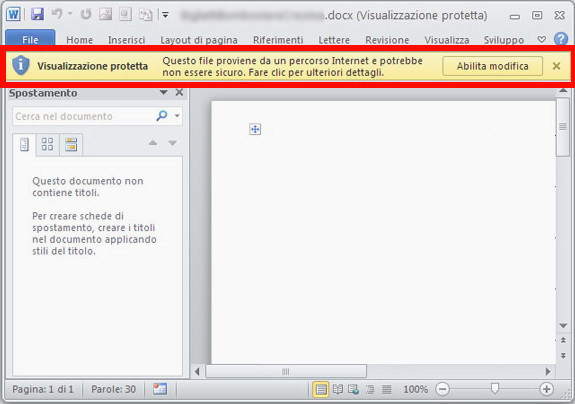Switch to Outline view
Viewport: 575px width, 404px height.
(370, 389)
